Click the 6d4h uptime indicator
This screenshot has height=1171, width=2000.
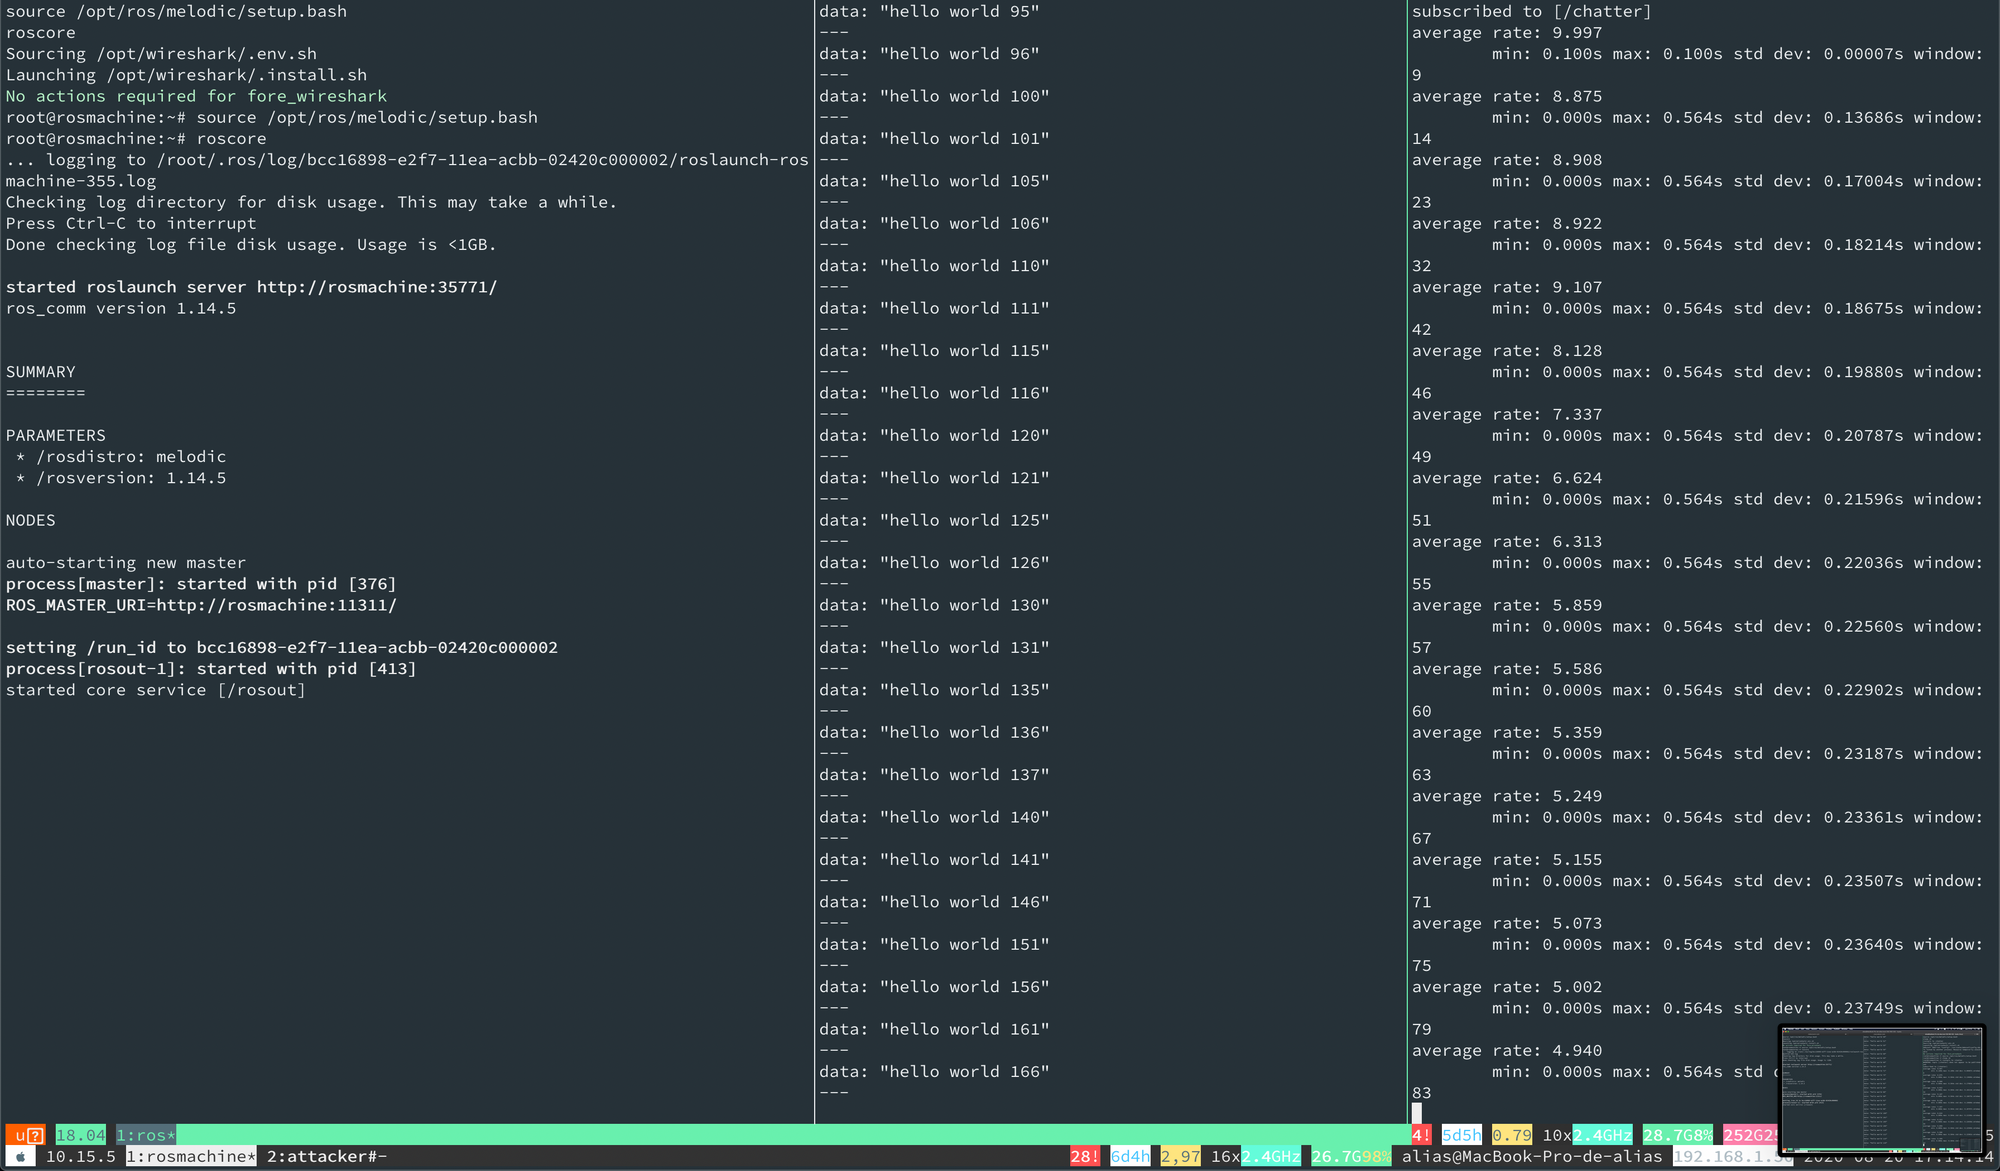click(x=1130, y=1157)
